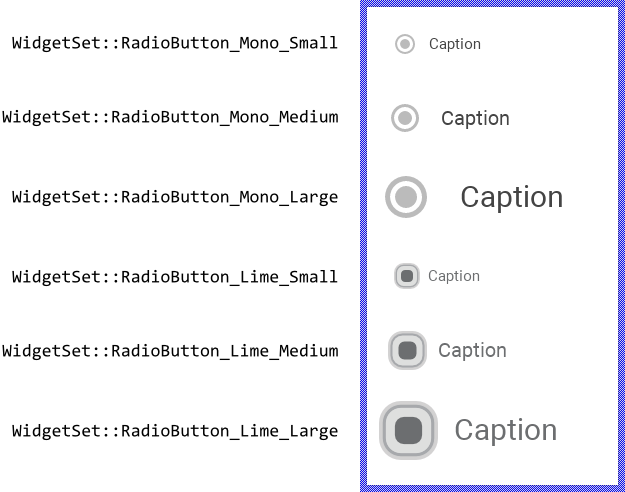Image resolution: width=625 pixels, height=492 pixels.
Task: Toggle the medium rounded-square checkbox
Action: coord(407,350)
